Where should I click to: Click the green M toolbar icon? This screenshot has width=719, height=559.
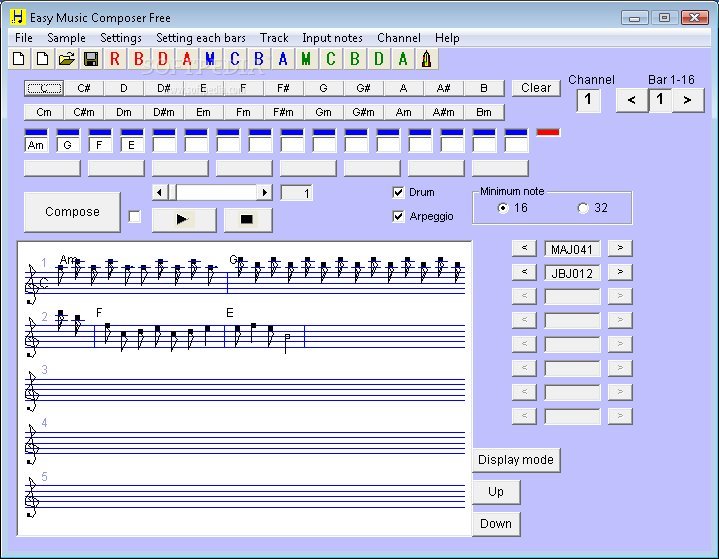click(x=307, y=59)
